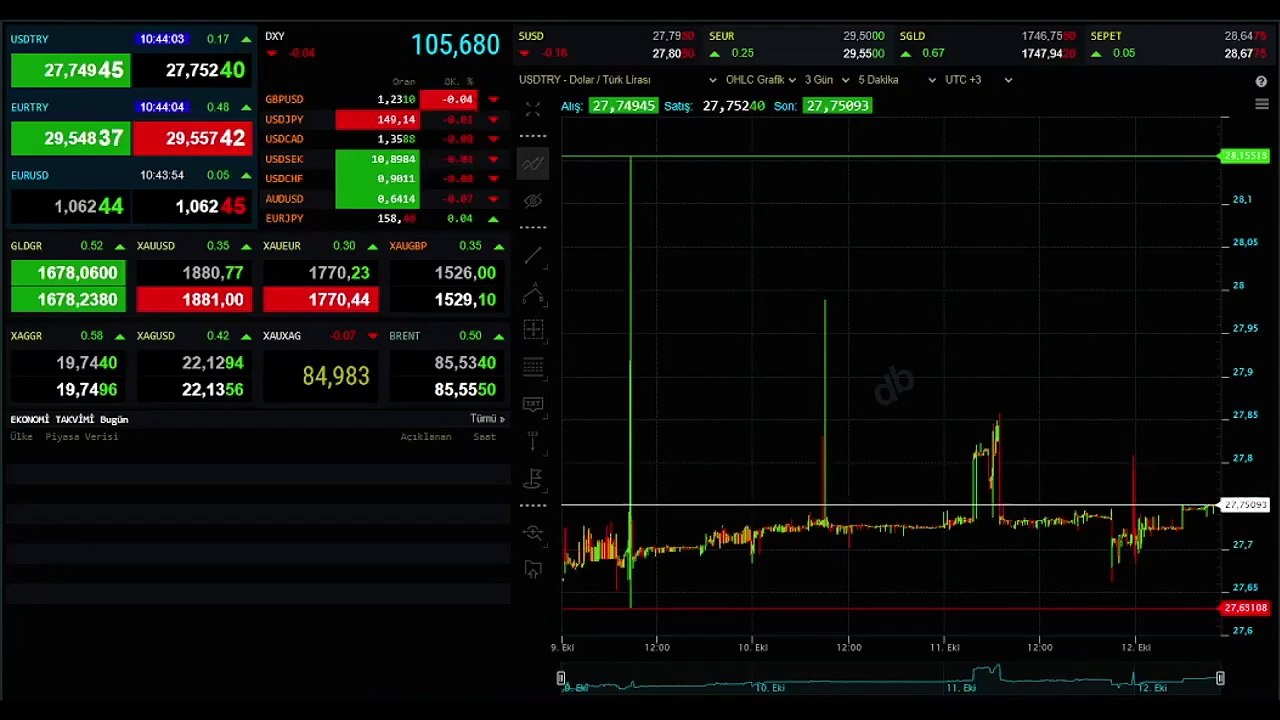The height and width of the screenshot is (720, 1280).
Task: Select the chart indicators tool
Action: [x=533, y=163]
